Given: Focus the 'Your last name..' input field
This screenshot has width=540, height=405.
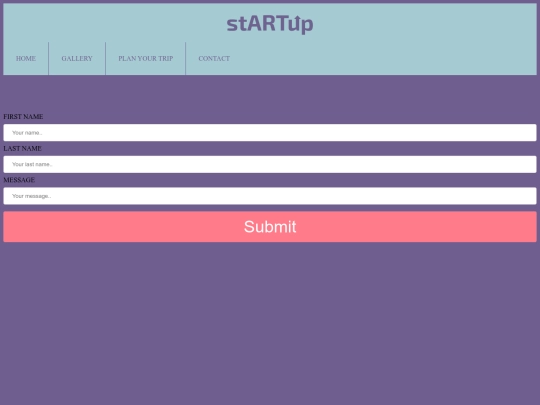Looking at the screenshot, I should coord(270,164).
